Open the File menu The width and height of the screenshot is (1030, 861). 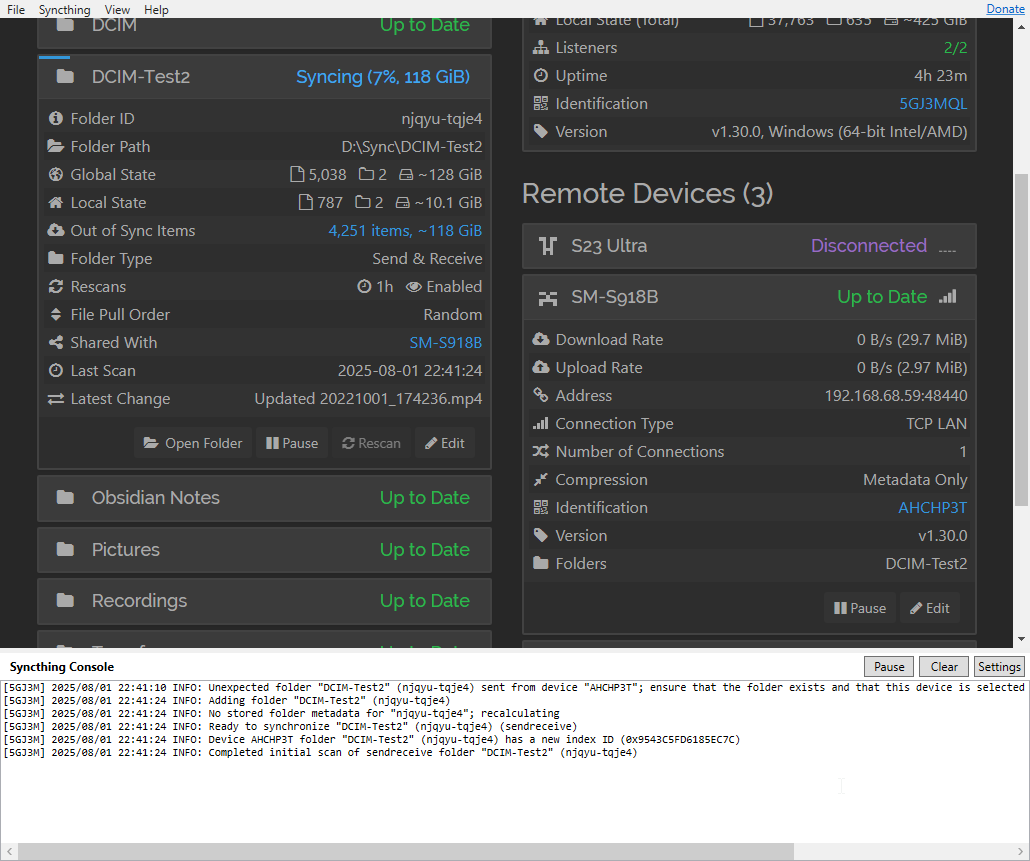pos(16,9)
